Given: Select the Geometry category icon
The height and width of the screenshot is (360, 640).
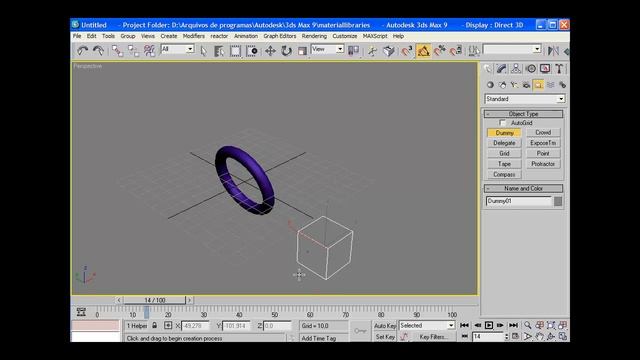Looking at the screenshot, I should pos(490,85).
